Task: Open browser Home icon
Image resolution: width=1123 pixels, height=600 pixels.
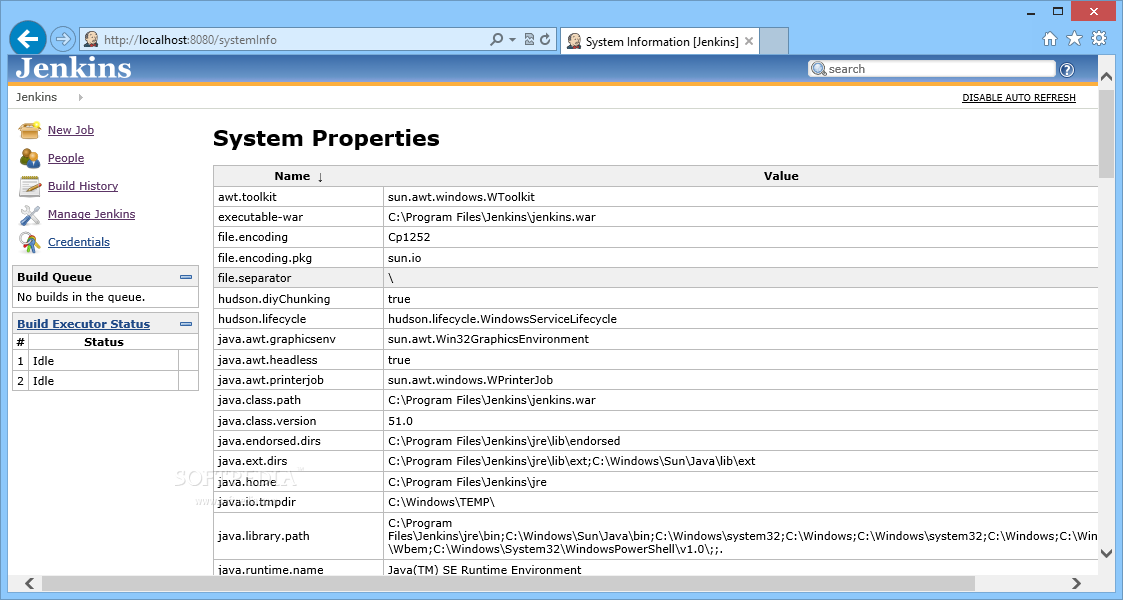Action: click(x=1049, y=39)
